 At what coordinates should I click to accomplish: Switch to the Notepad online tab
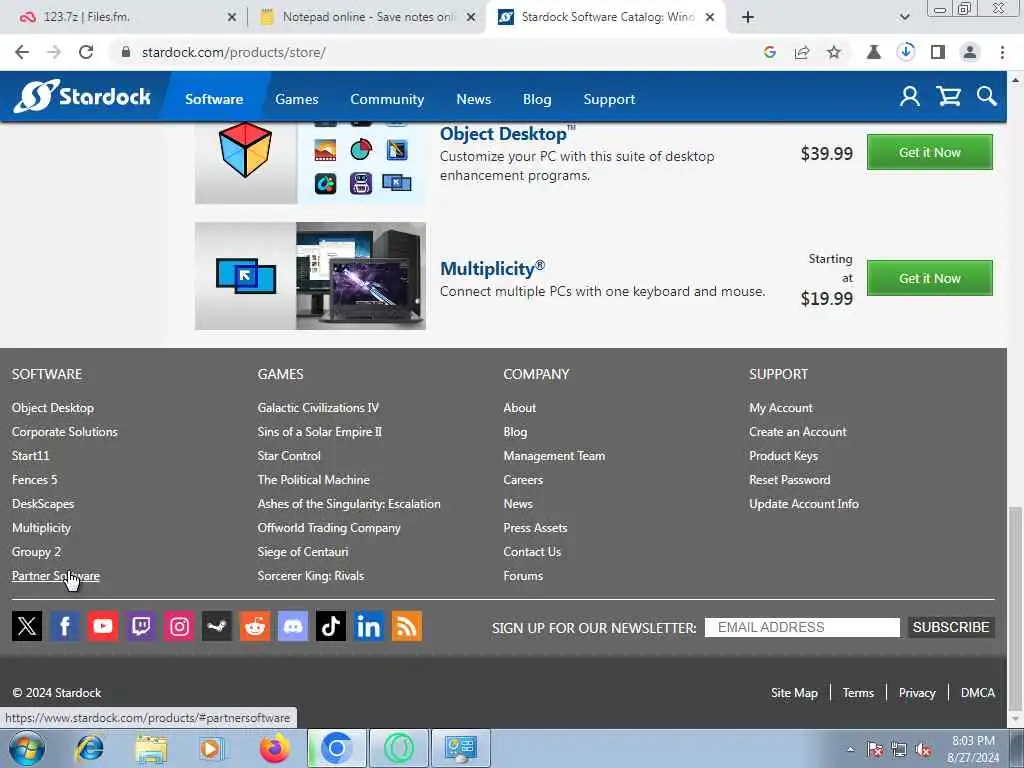click(368, 18)
